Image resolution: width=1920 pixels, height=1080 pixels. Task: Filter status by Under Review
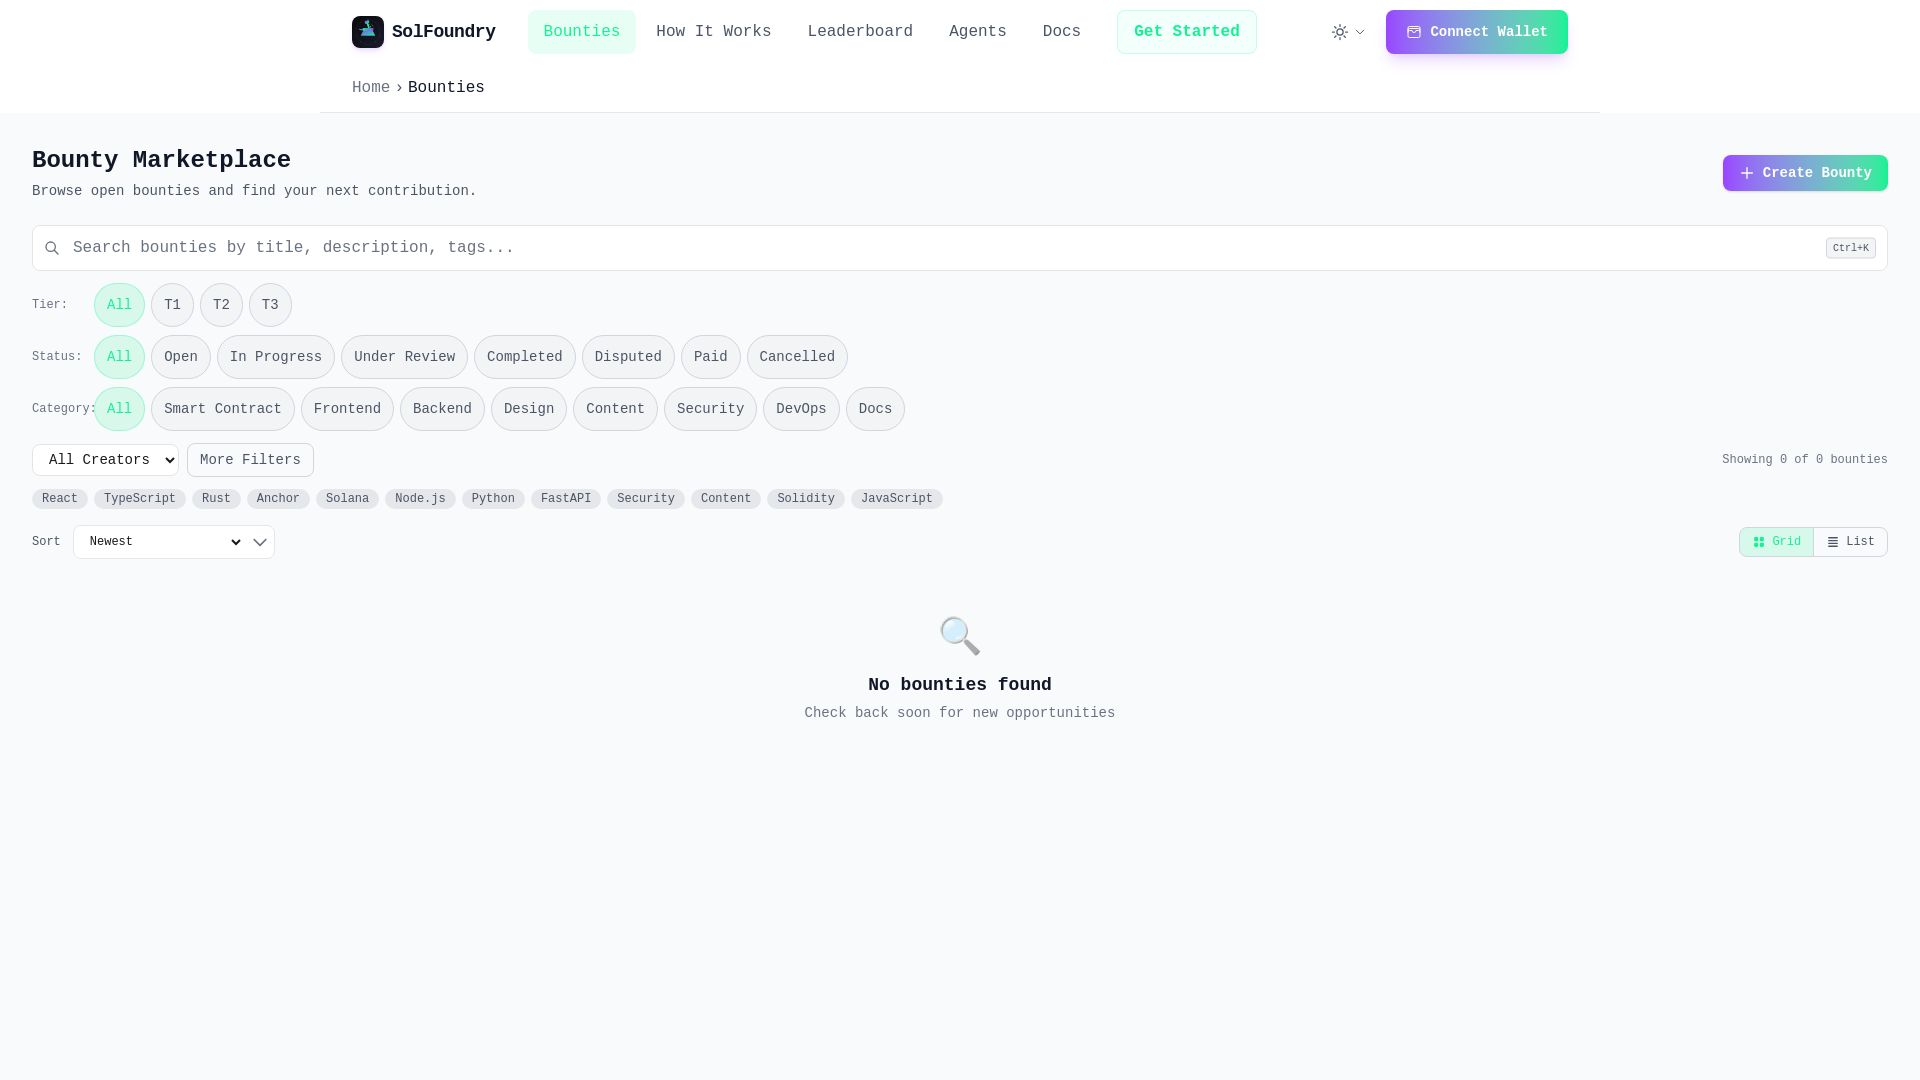coord(404,357)
